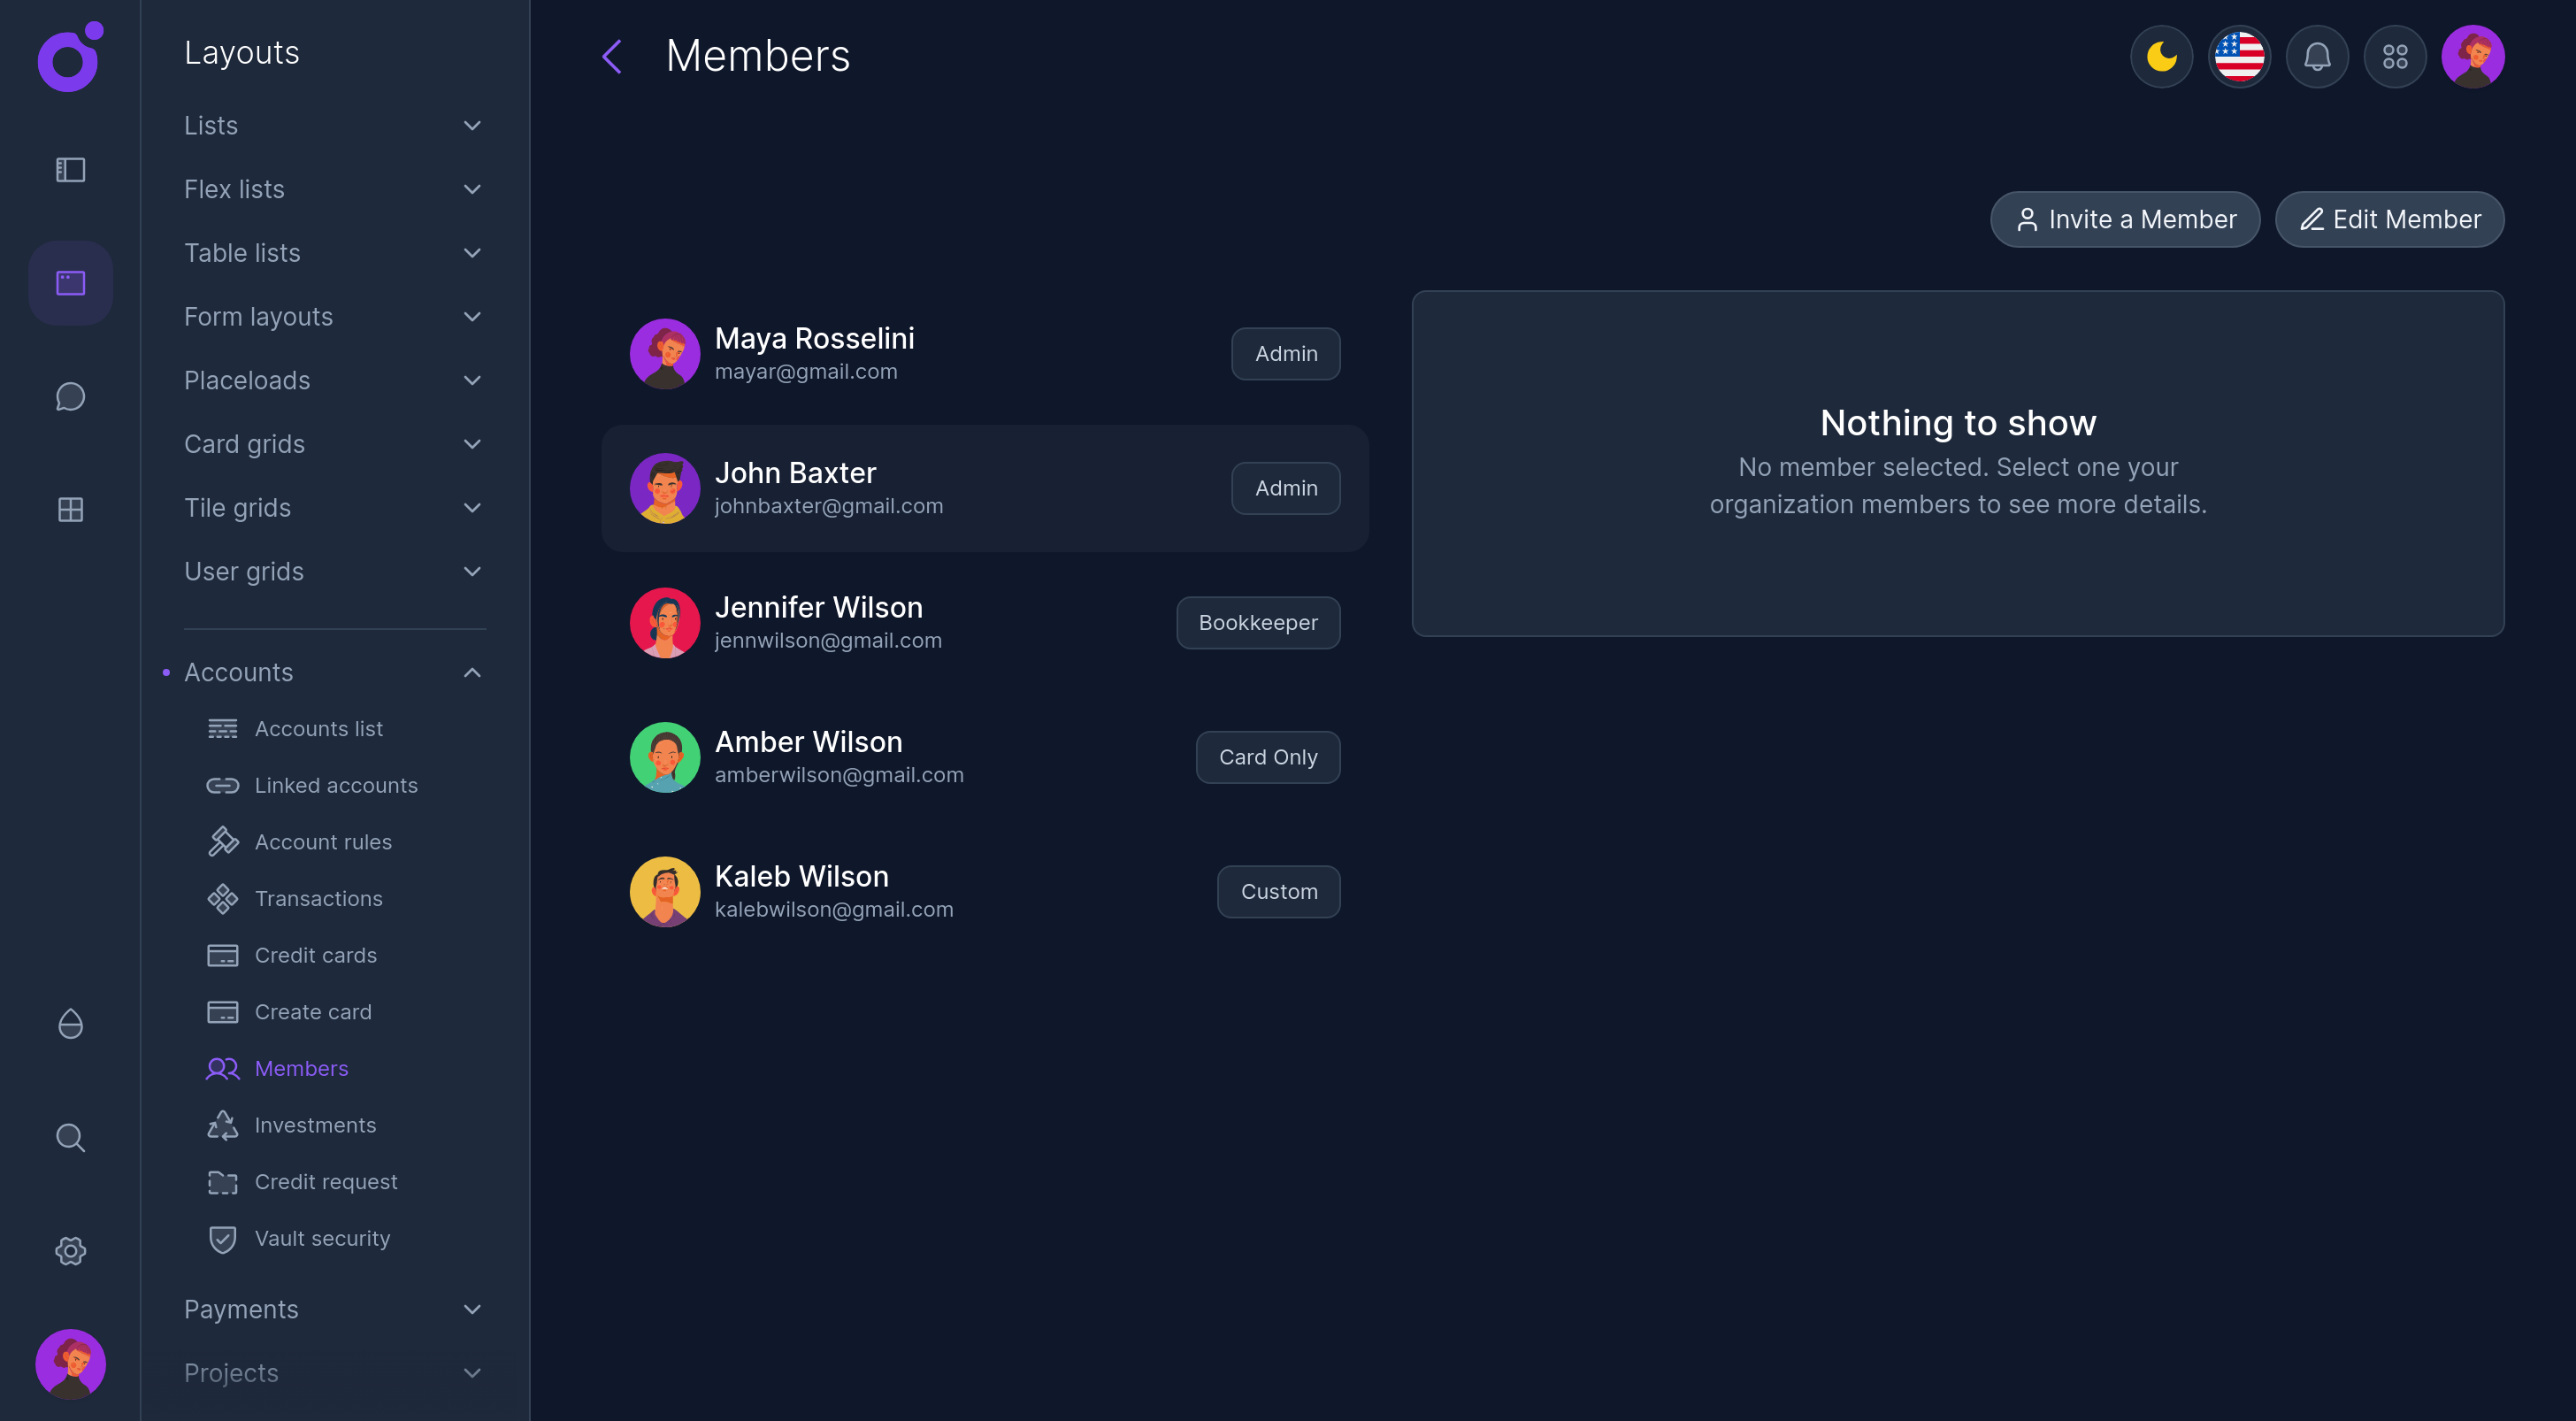Click the Invite a Member button
Screen dimensions: 2576x1421
pos(2125,219)
